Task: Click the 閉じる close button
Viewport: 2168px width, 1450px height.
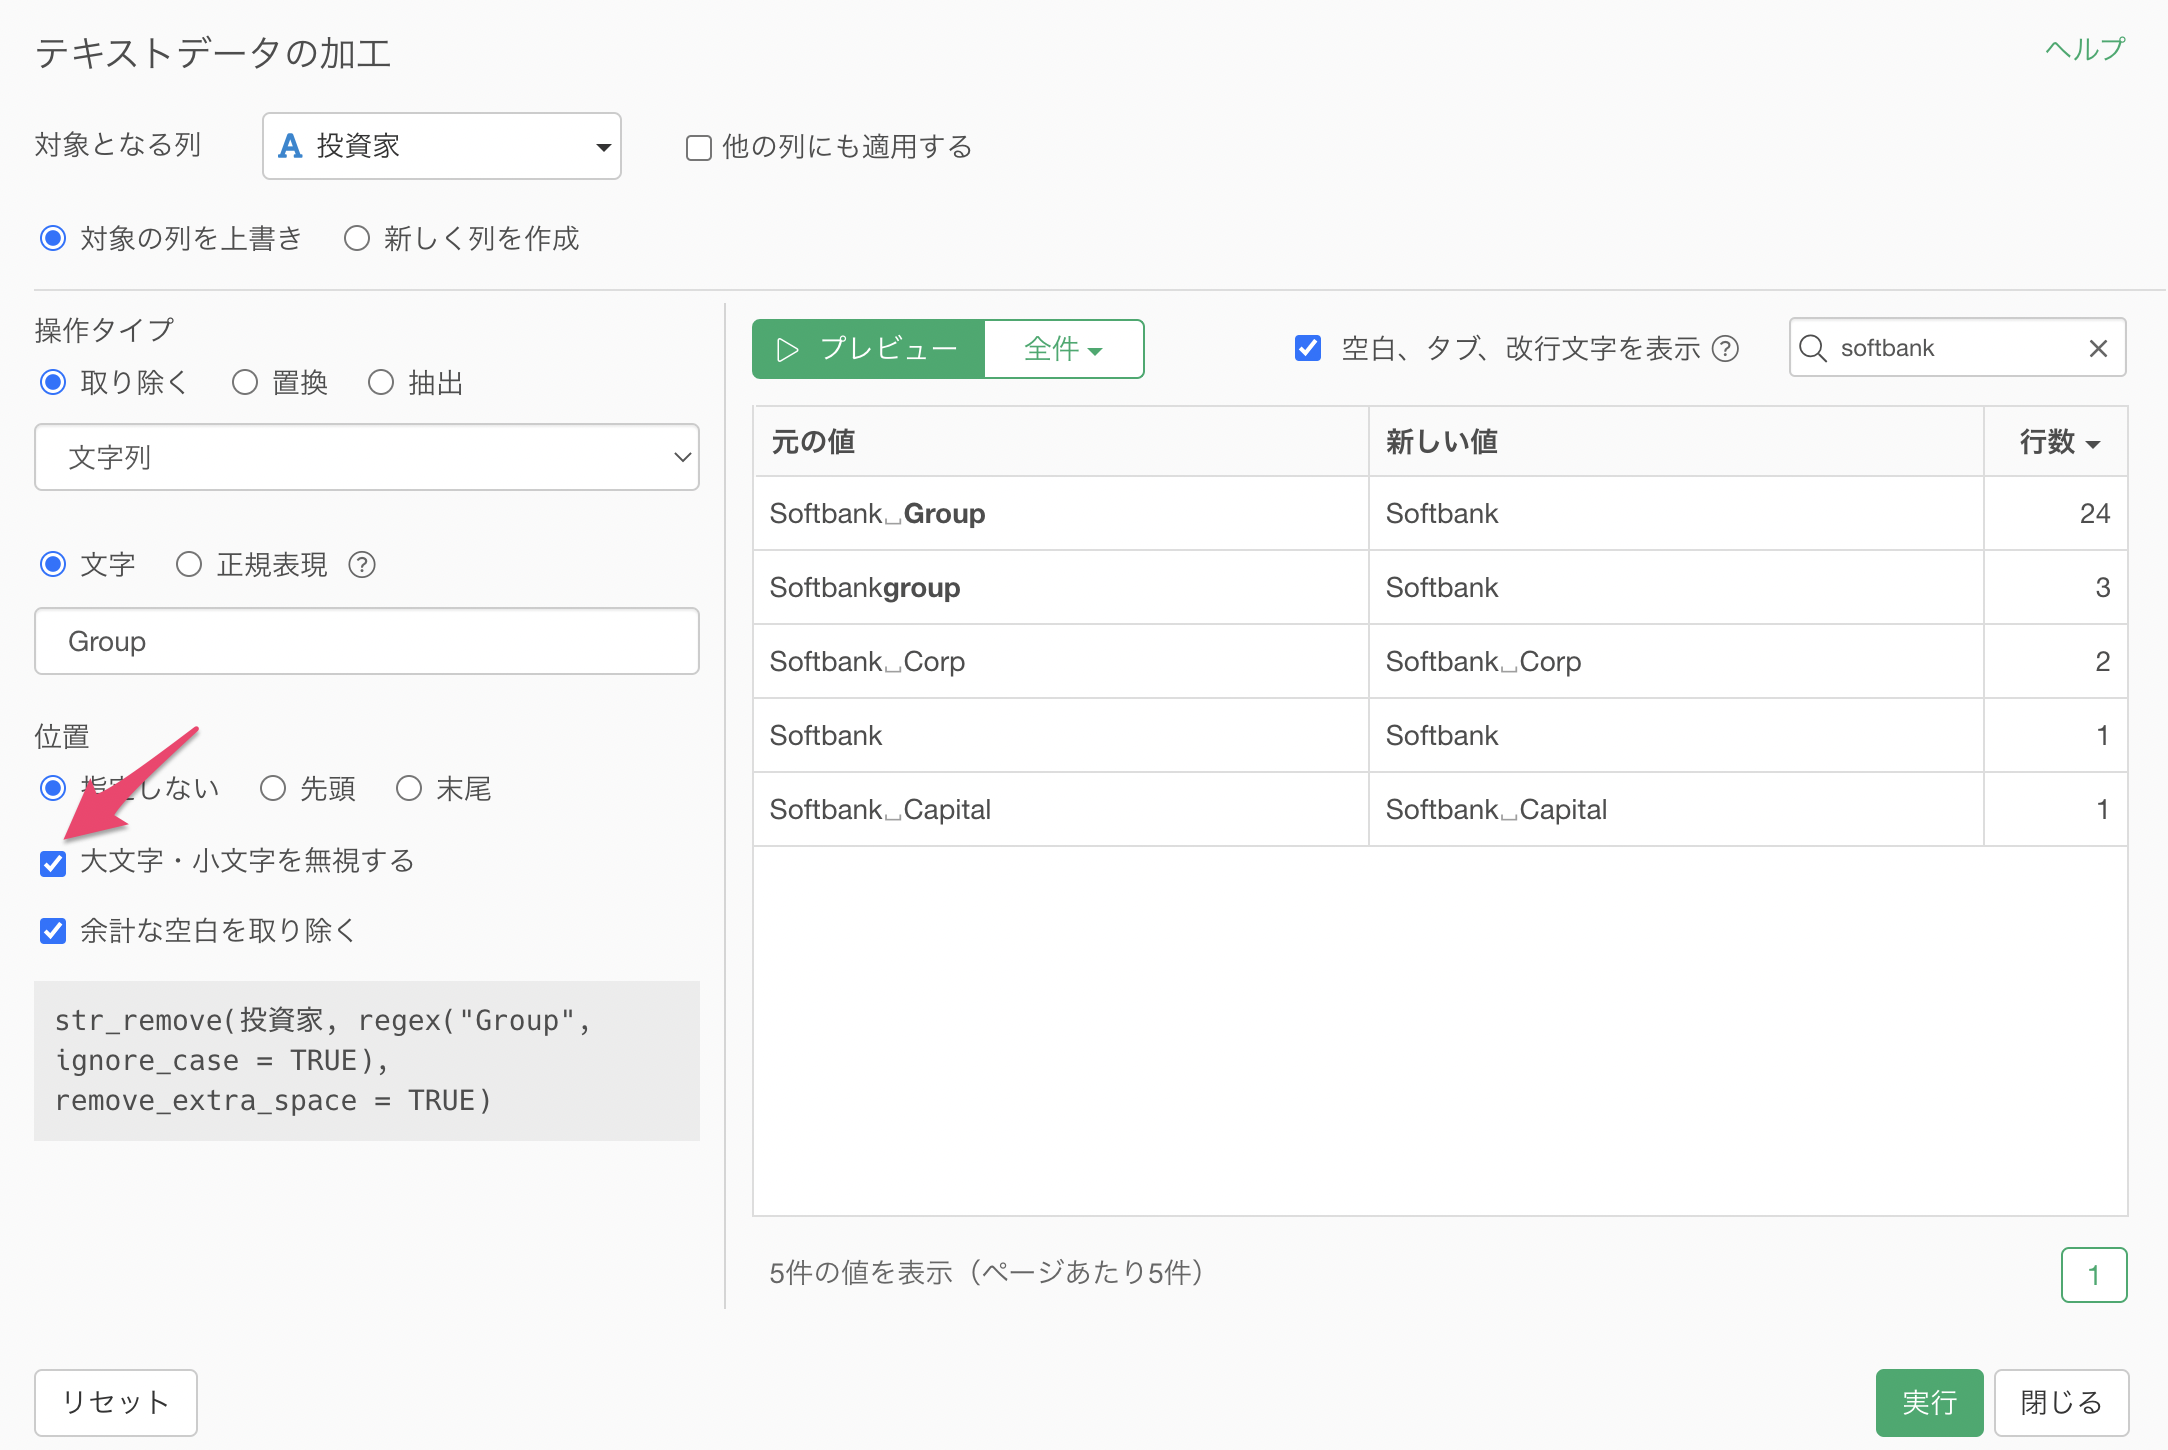Action: click(2061, 1402)
